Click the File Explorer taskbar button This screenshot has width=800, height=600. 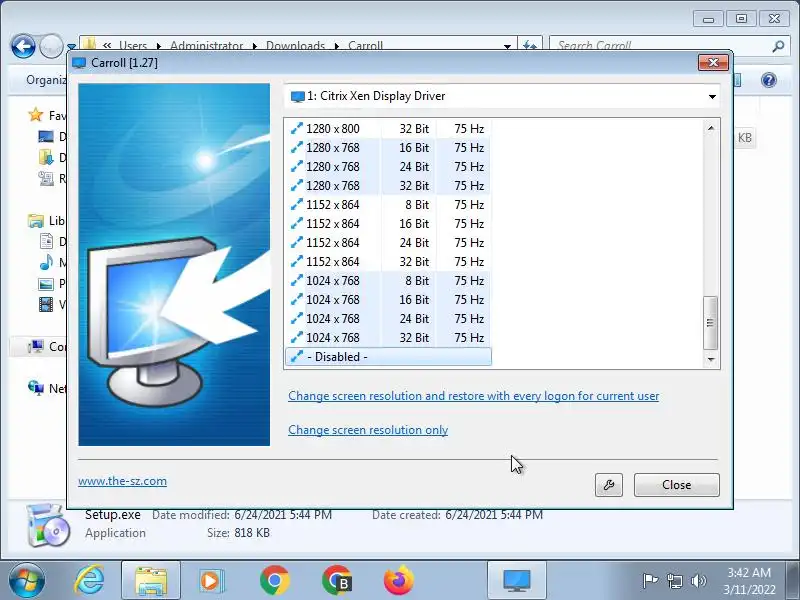coord(151,581)
